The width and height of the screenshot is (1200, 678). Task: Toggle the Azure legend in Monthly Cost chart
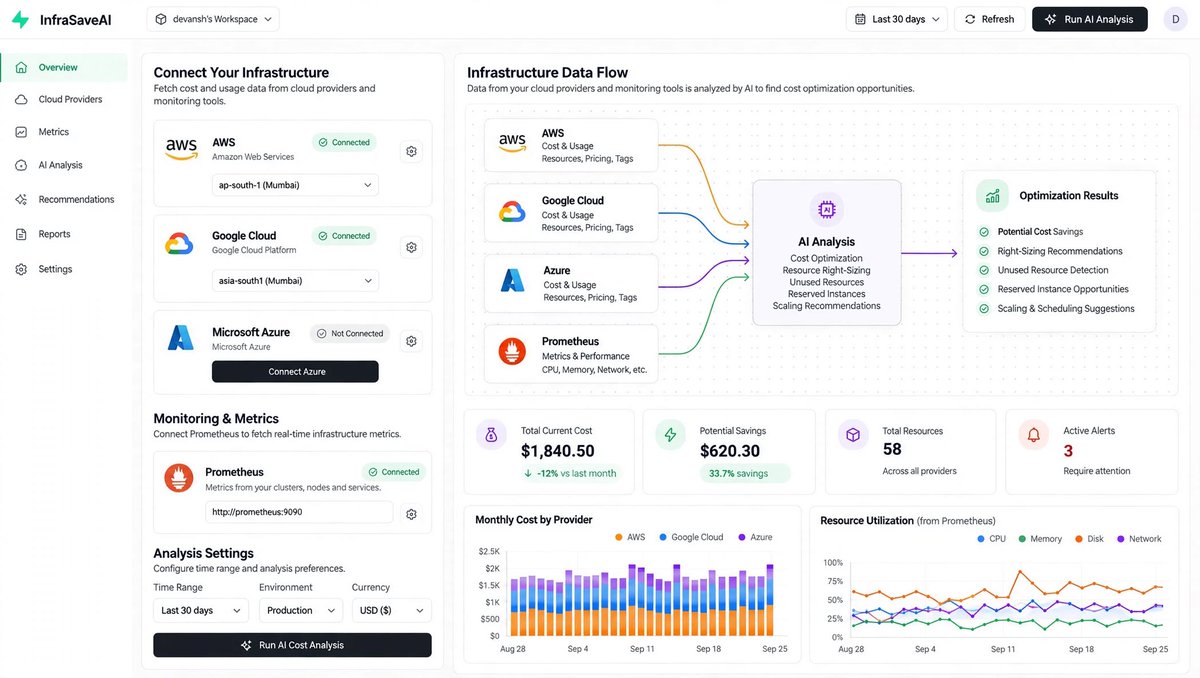pyautogui.click(x=756, y=537)
